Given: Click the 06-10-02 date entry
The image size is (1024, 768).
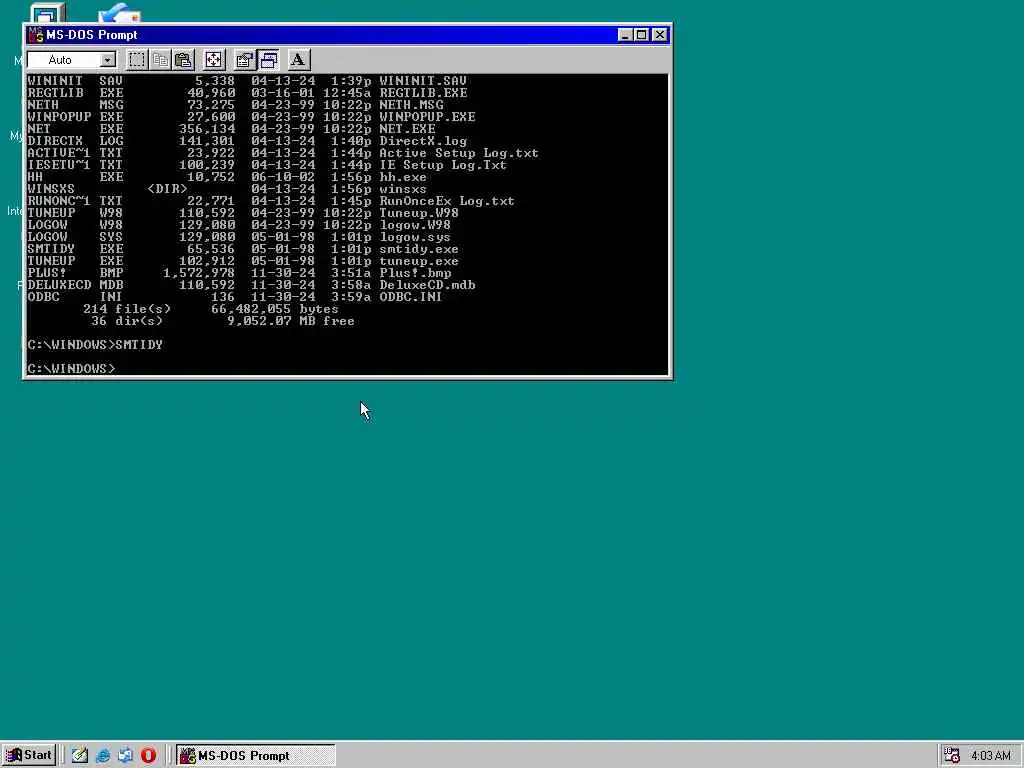Looking at the screenshot, I should [283, 177].
